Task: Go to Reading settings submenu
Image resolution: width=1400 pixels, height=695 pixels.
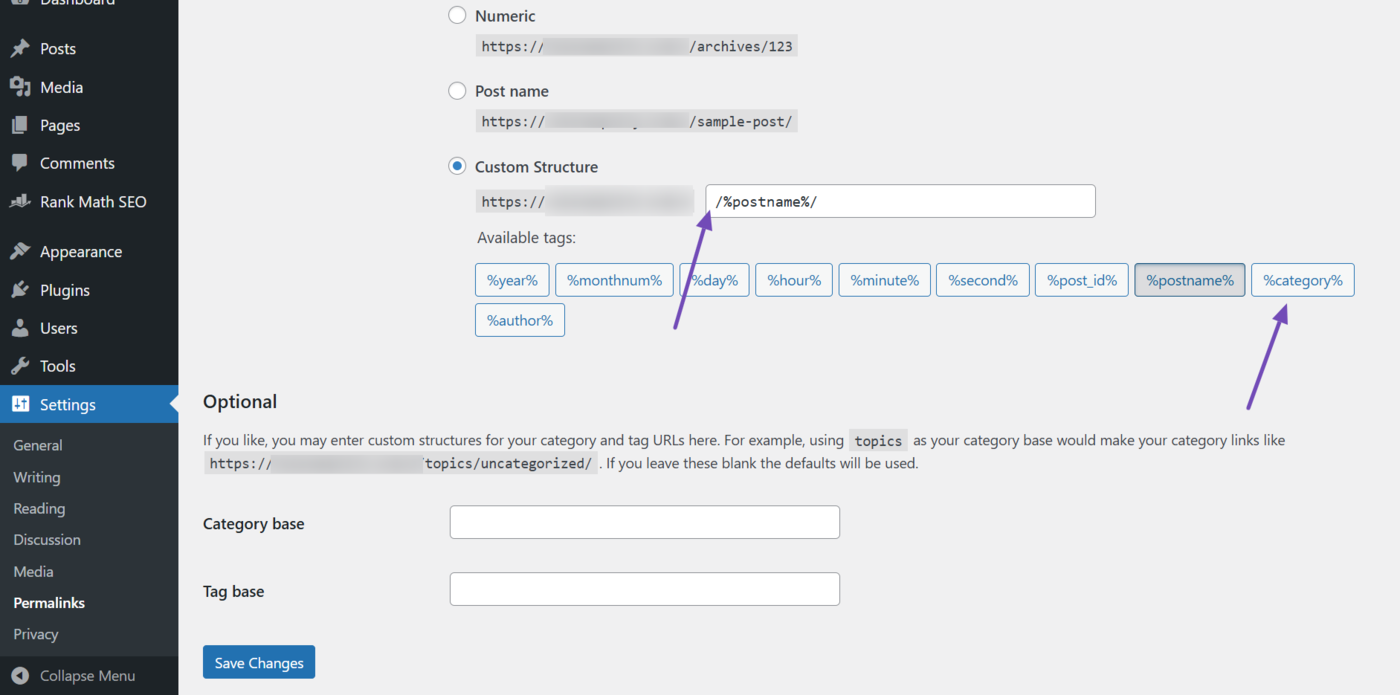Action: (x=39, y=508)
